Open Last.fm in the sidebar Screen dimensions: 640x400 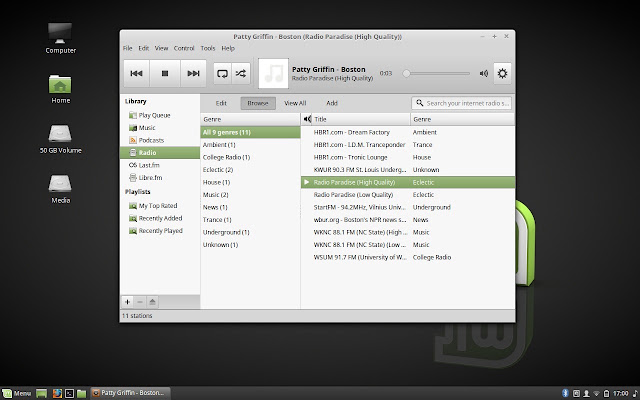click(160, 165)
